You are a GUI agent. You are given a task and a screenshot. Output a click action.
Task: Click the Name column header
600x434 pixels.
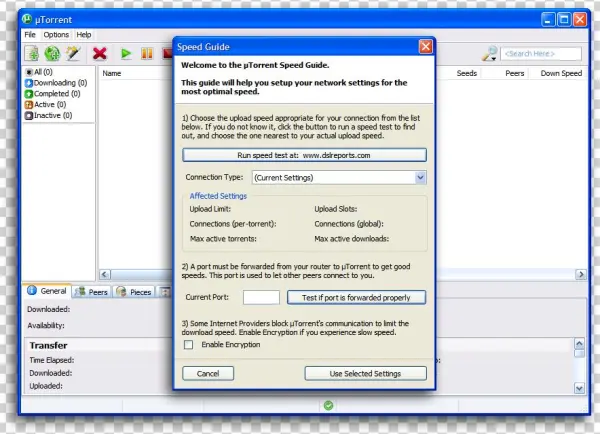112,73
